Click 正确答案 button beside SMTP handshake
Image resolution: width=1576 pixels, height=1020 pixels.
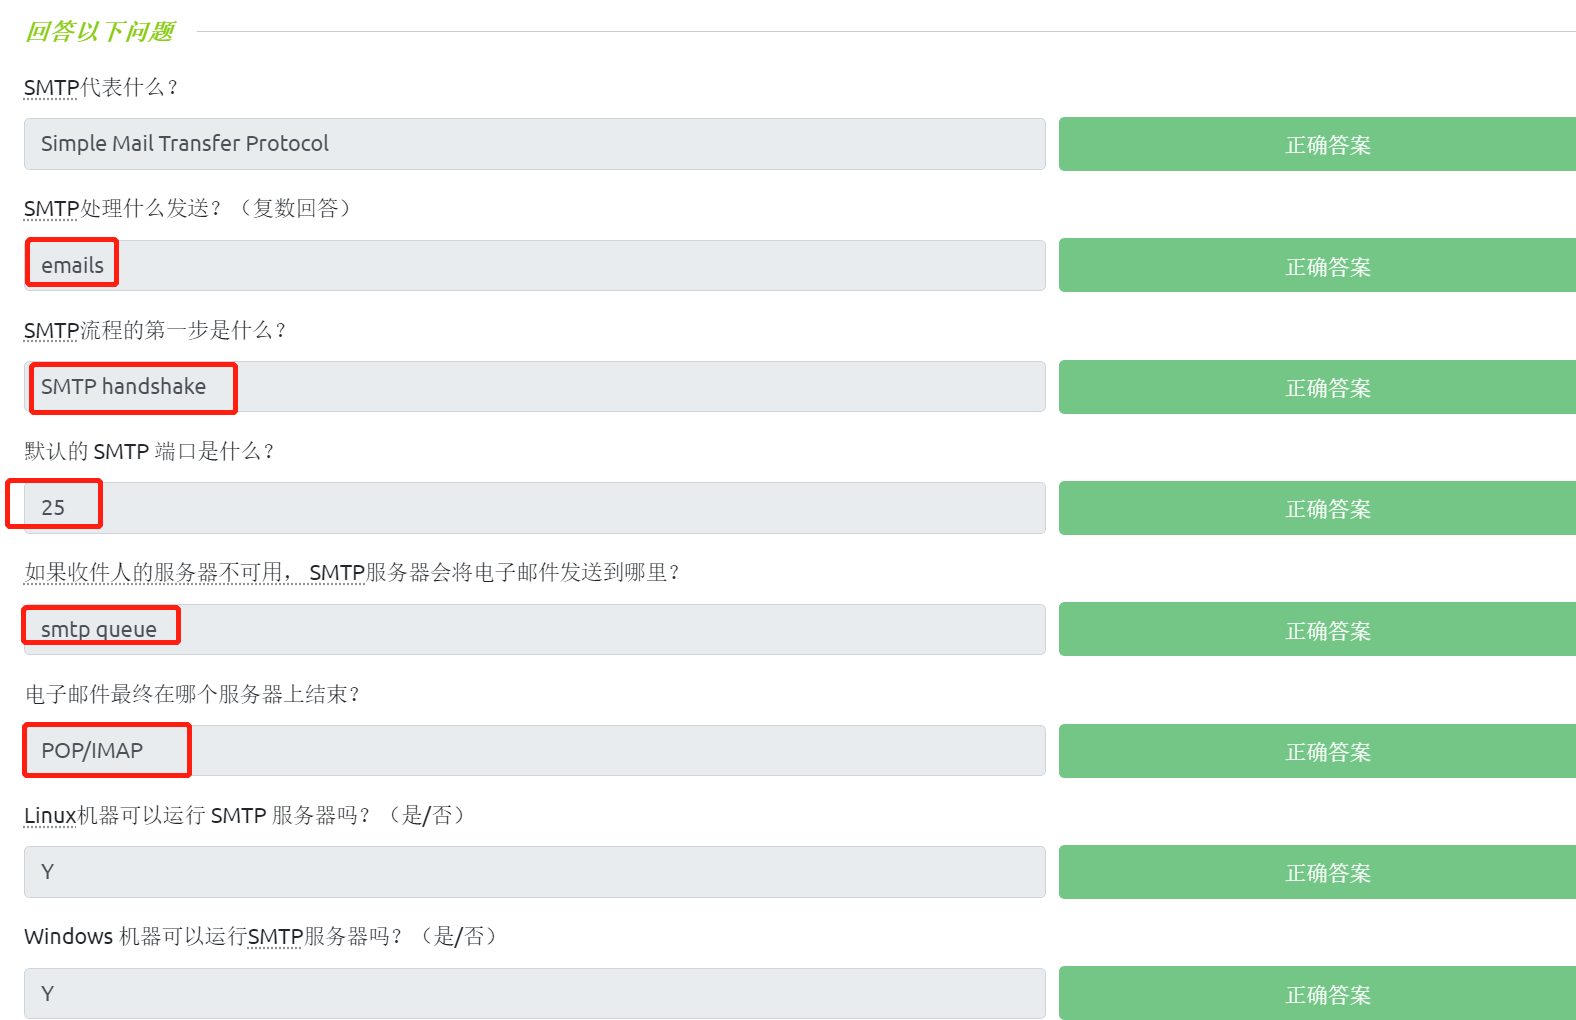tap(1327, 388)
